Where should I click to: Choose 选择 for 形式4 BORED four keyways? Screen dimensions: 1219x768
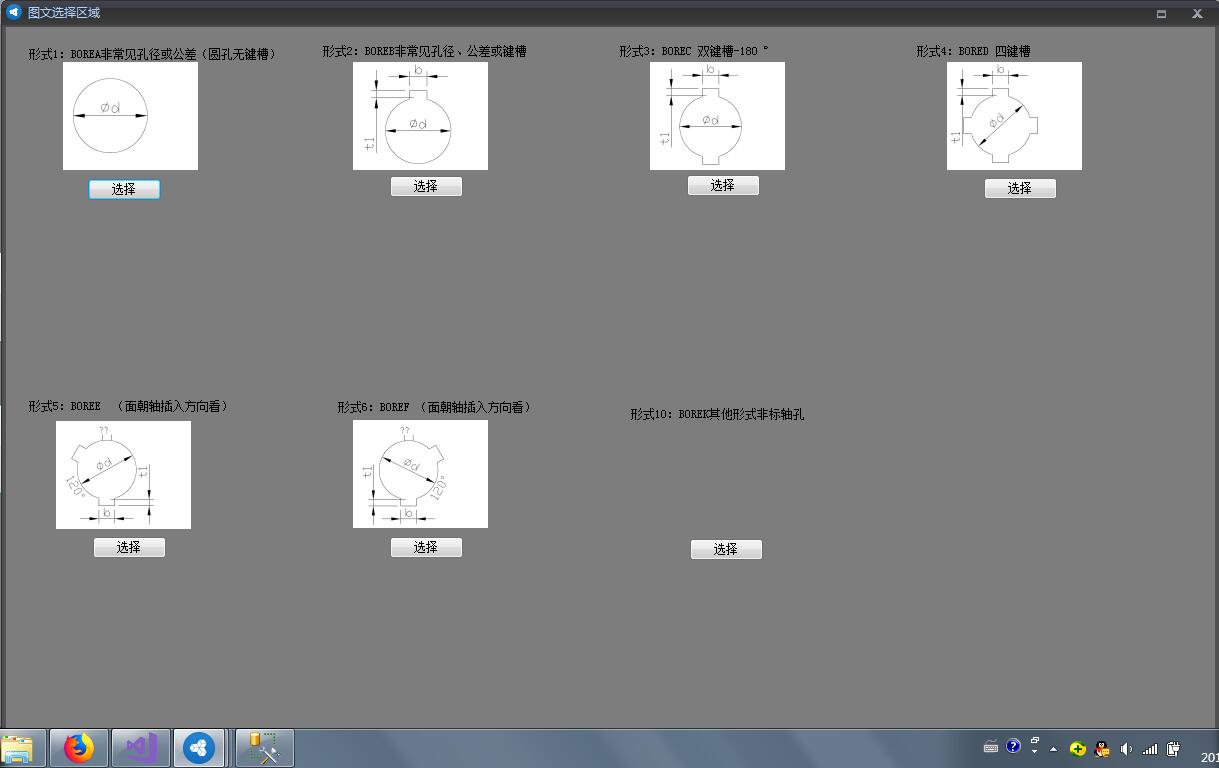click(1020, 188)
